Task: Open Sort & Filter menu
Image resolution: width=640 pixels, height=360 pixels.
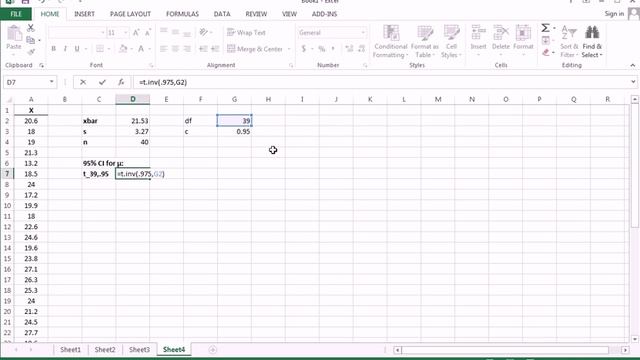Action: (569, 42)
